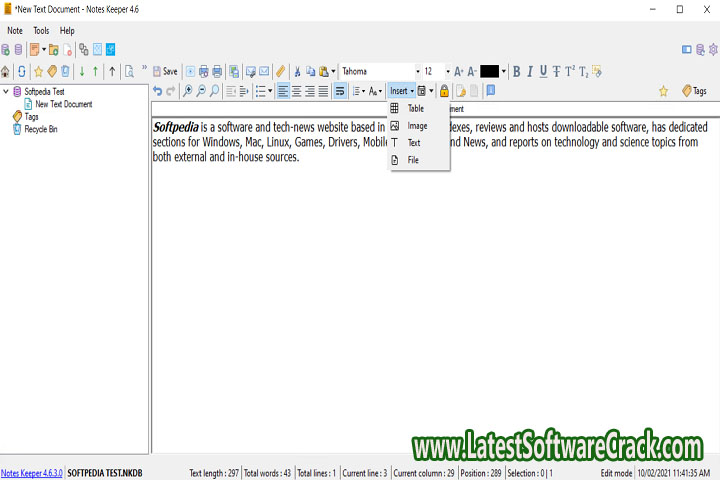Open the Notes Keeper 4.6.3.0 link

(30, 472)
